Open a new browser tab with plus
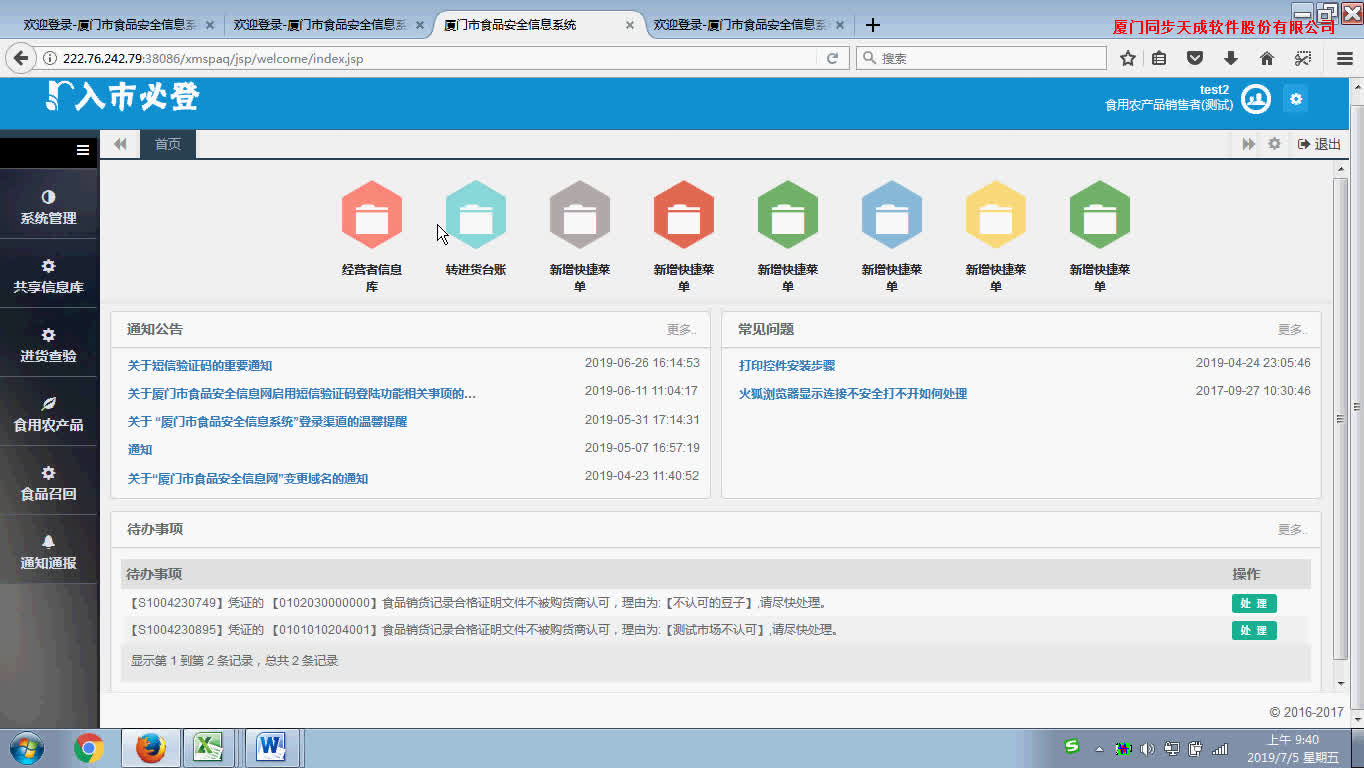 (873, 25)
